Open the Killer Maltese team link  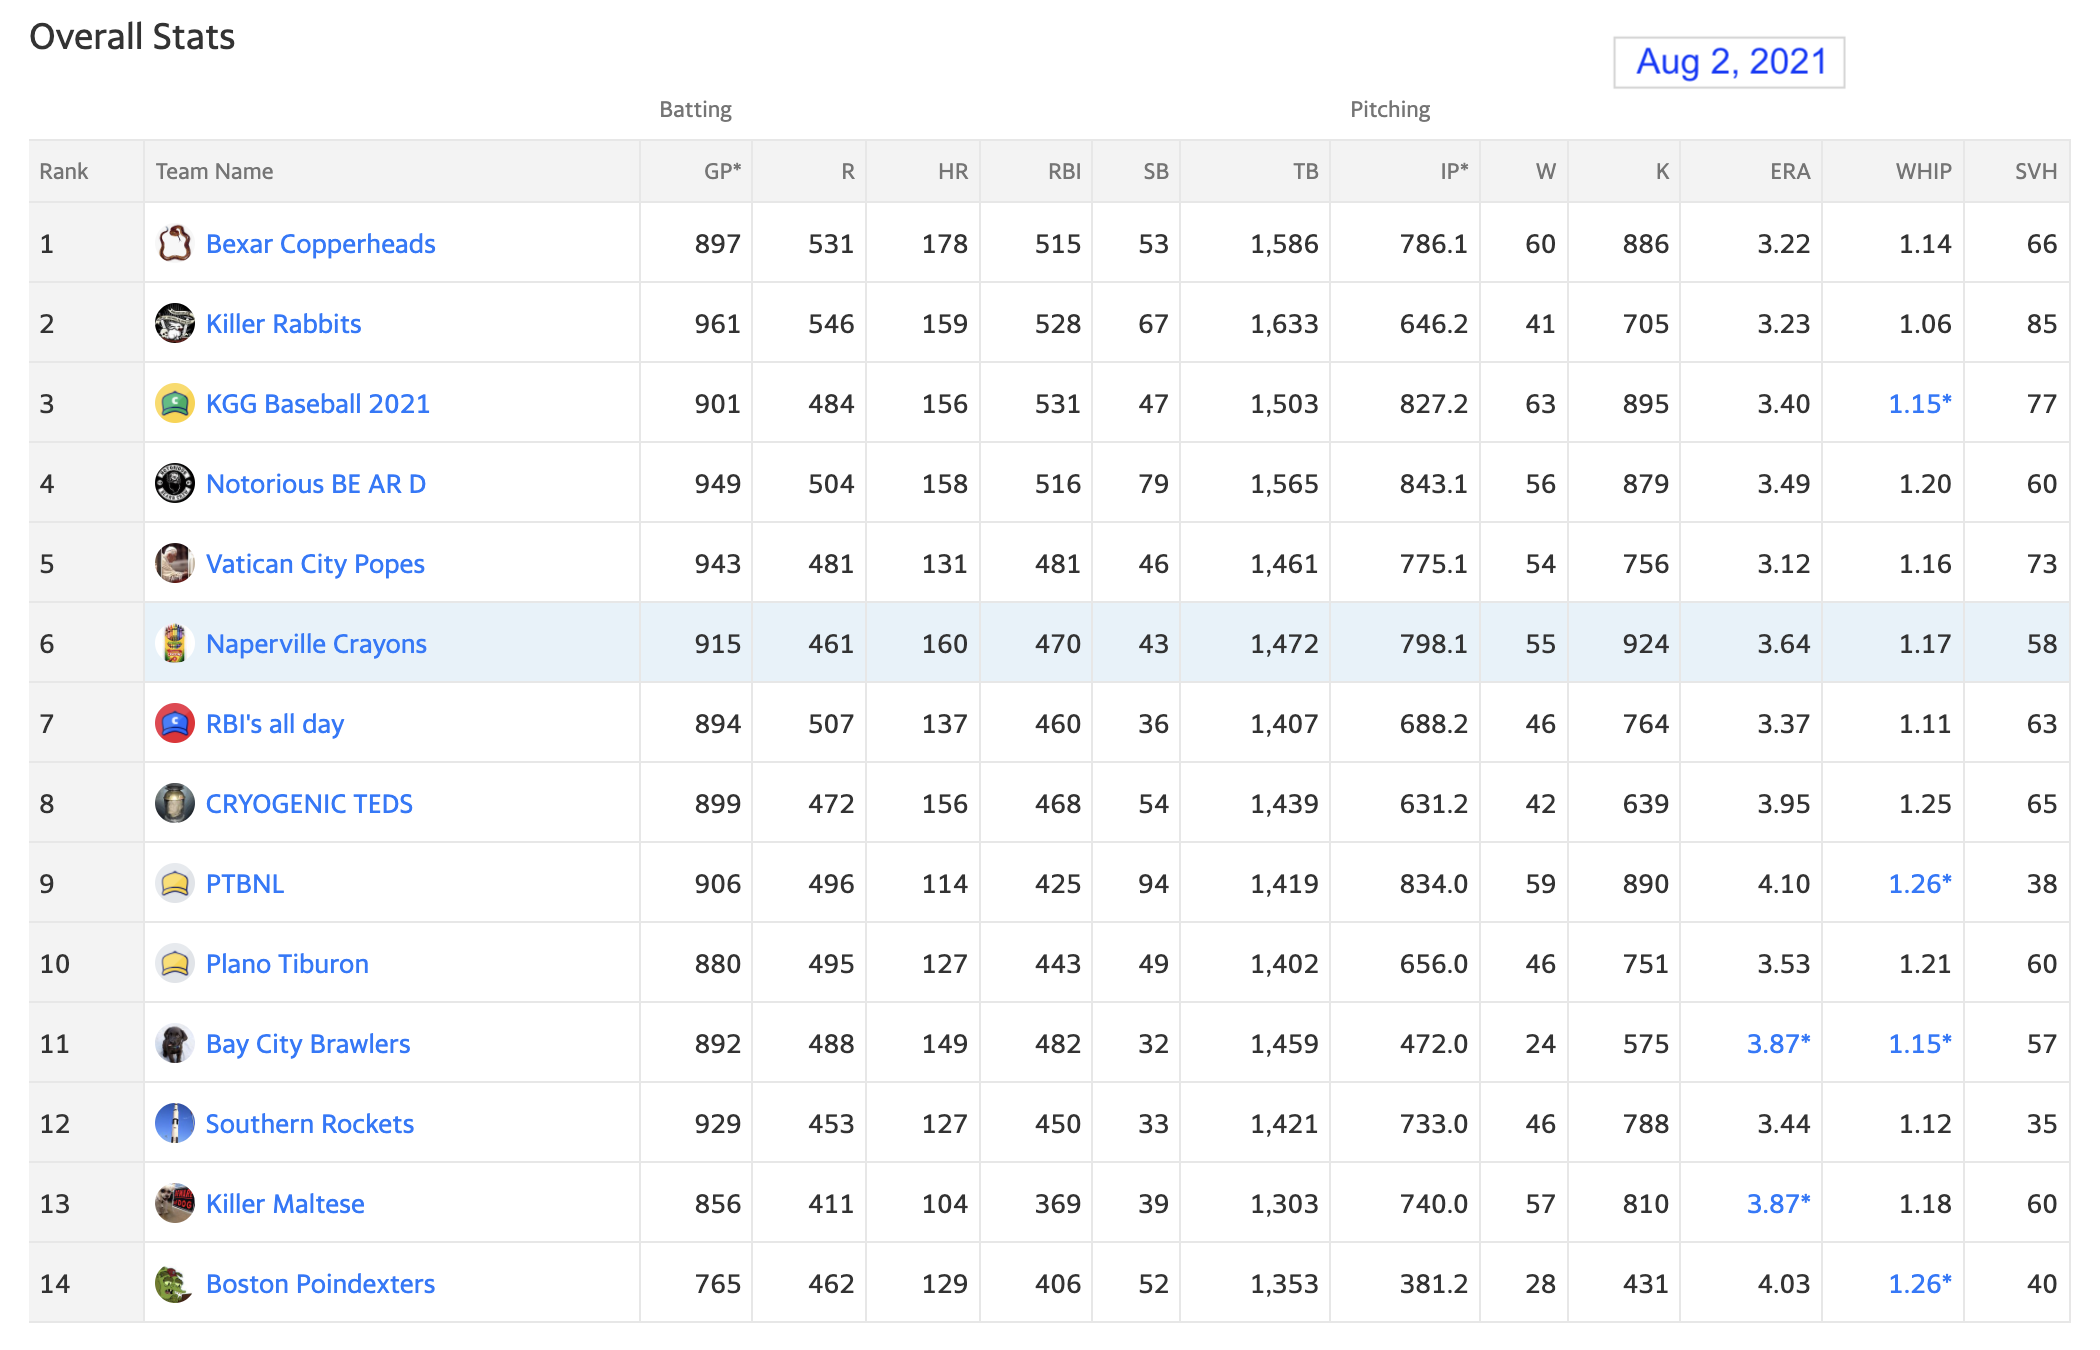coord(285,1204)
